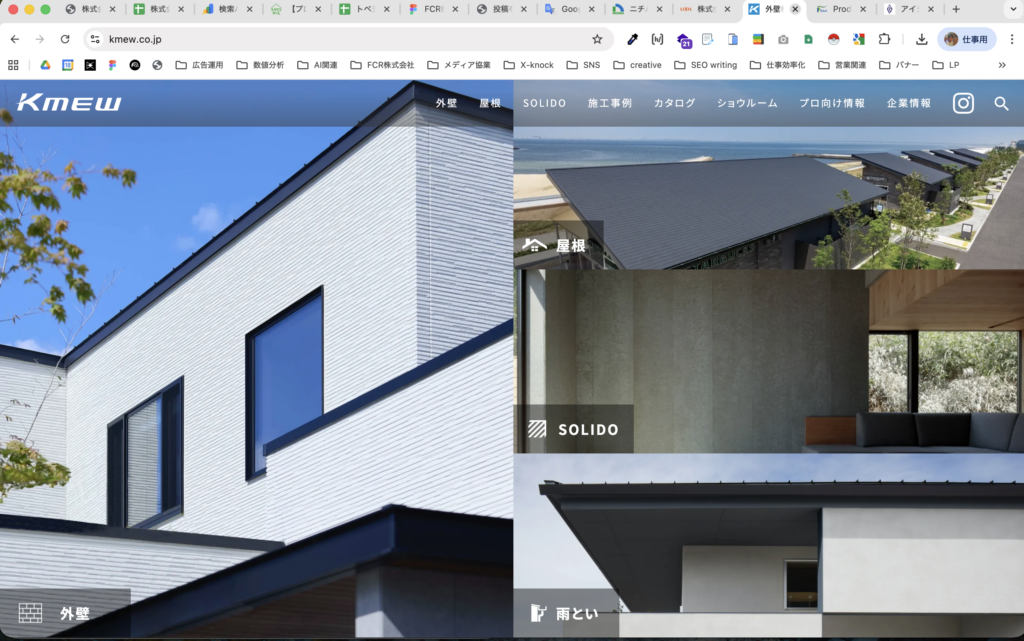The height and width of the screenshot is (641, 1024).
Task: Click the Kmew logo
Action: (x=69, y=103)
